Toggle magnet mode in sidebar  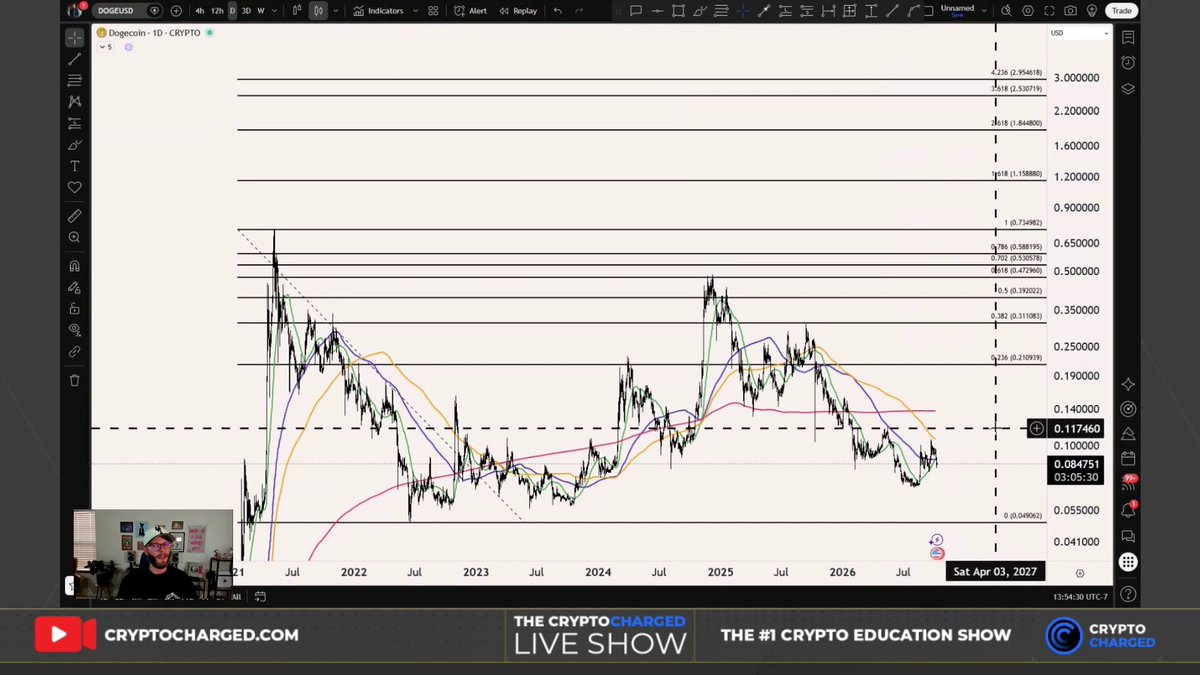coord(75,266)
